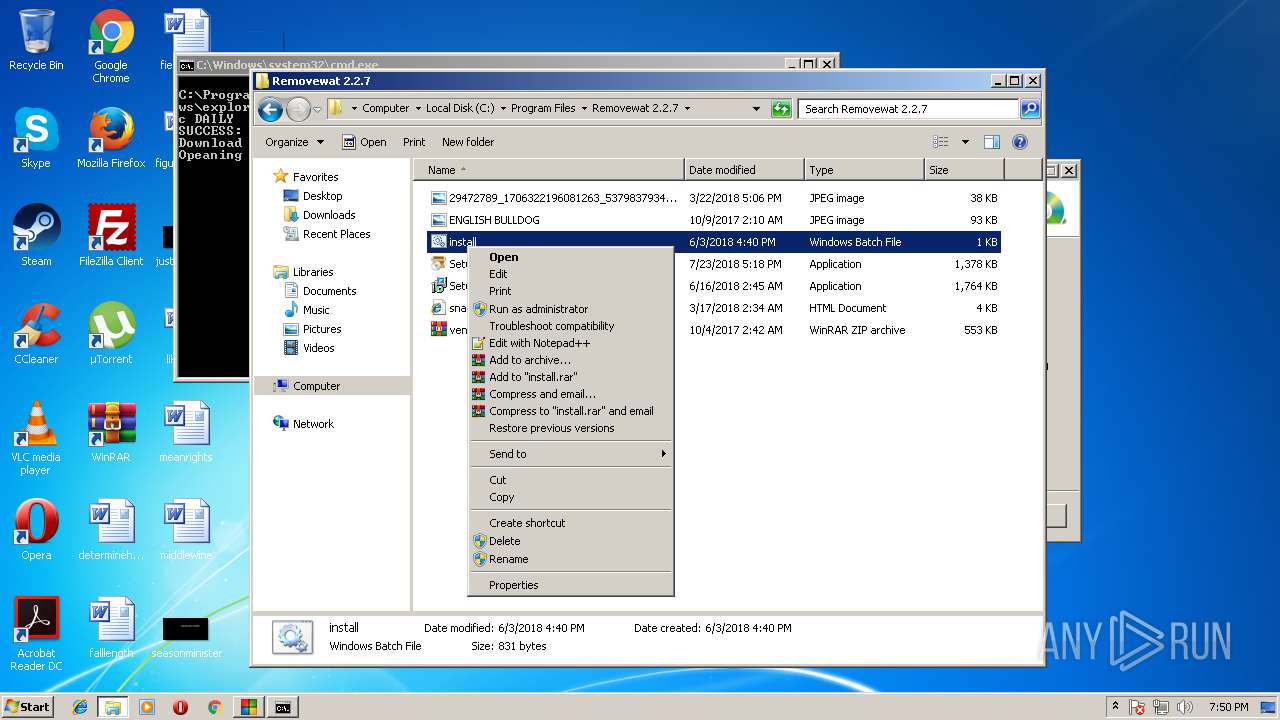Select Downloads under Favorites
This screenshot has width=1280, height=720.
[x=329, y=215]
